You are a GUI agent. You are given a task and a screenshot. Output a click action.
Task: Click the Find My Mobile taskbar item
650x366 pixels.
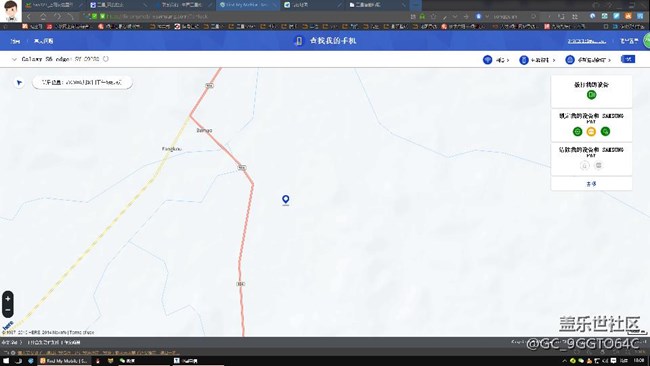click(x=63, y=361)
